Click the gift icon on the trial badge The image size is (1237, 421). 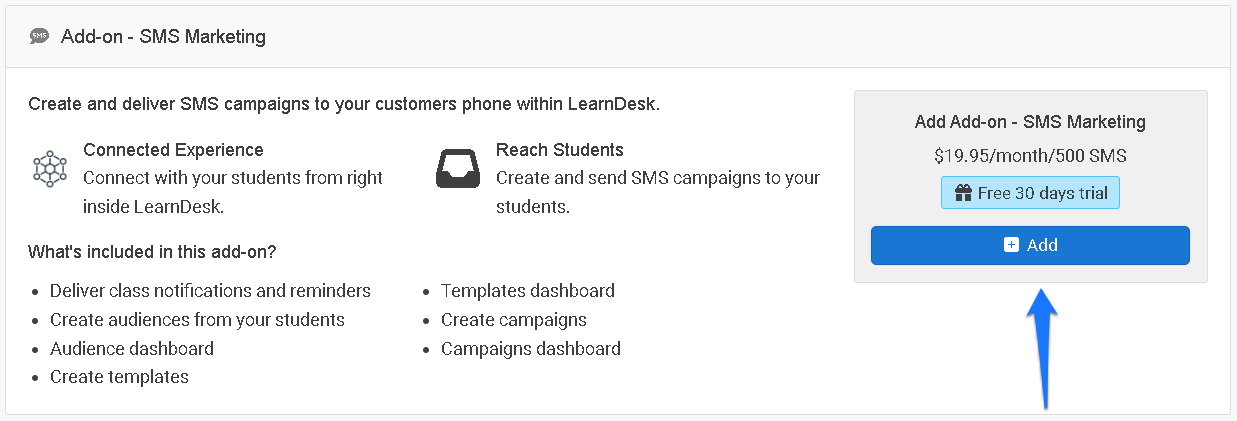964,193
